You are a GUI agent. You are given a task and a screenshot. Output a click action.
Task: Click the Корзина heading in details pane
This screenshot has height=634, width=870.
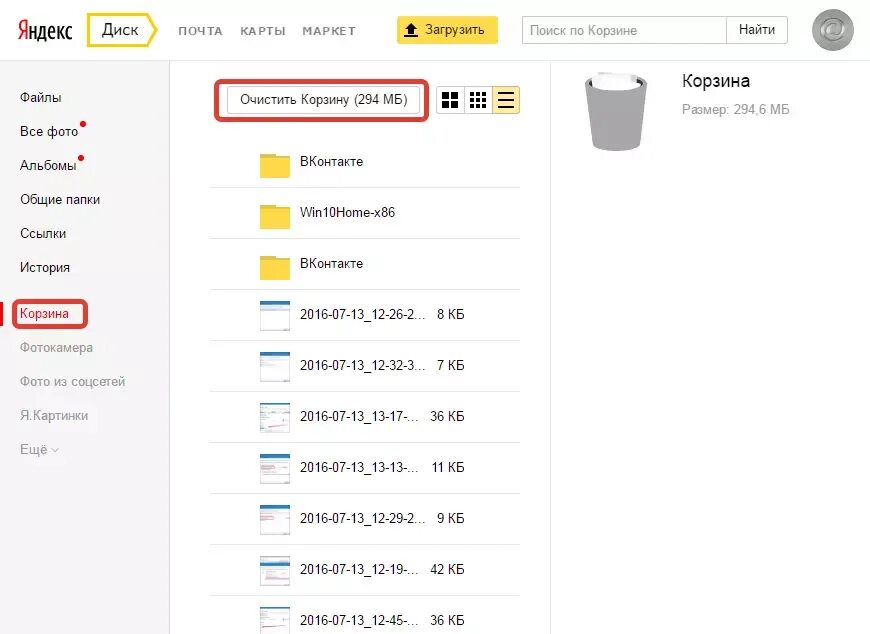[716, 81]
